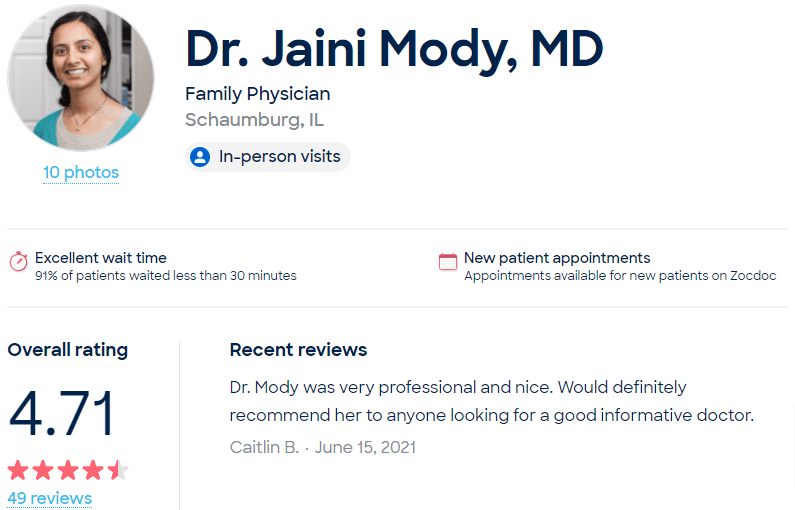Click the second rating star
The height and width of the screenshot is (510, 795).
tap(43, 470)
